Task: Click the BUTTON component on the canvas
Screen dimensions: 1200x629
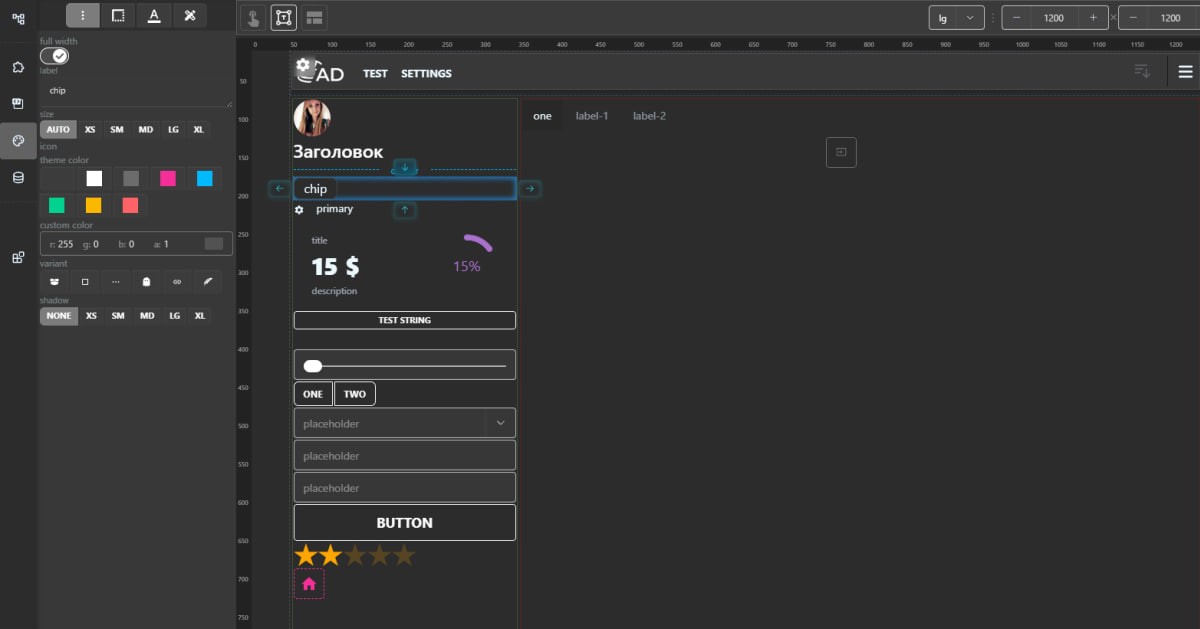Action: (404, 522)
